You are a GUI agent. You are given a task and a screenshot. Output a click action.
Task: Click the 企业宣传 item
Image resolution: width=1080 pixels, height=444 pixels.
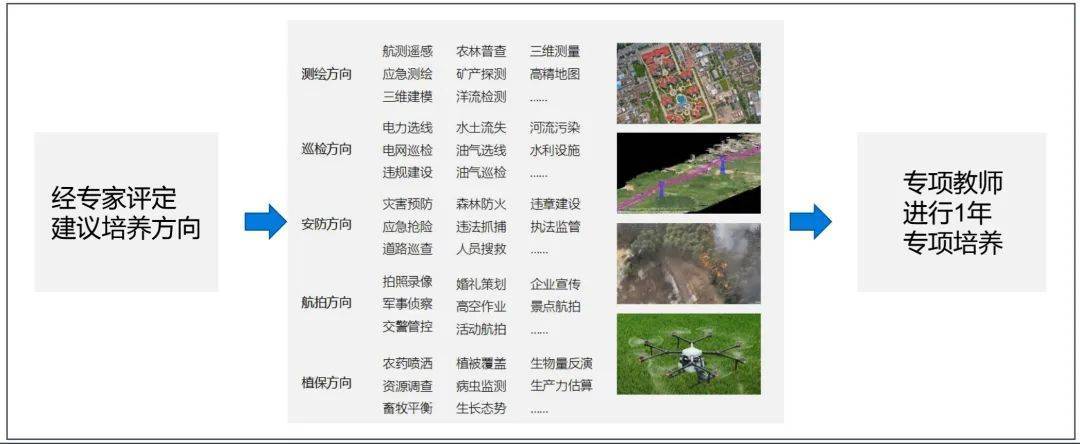(x=555, y=284)
